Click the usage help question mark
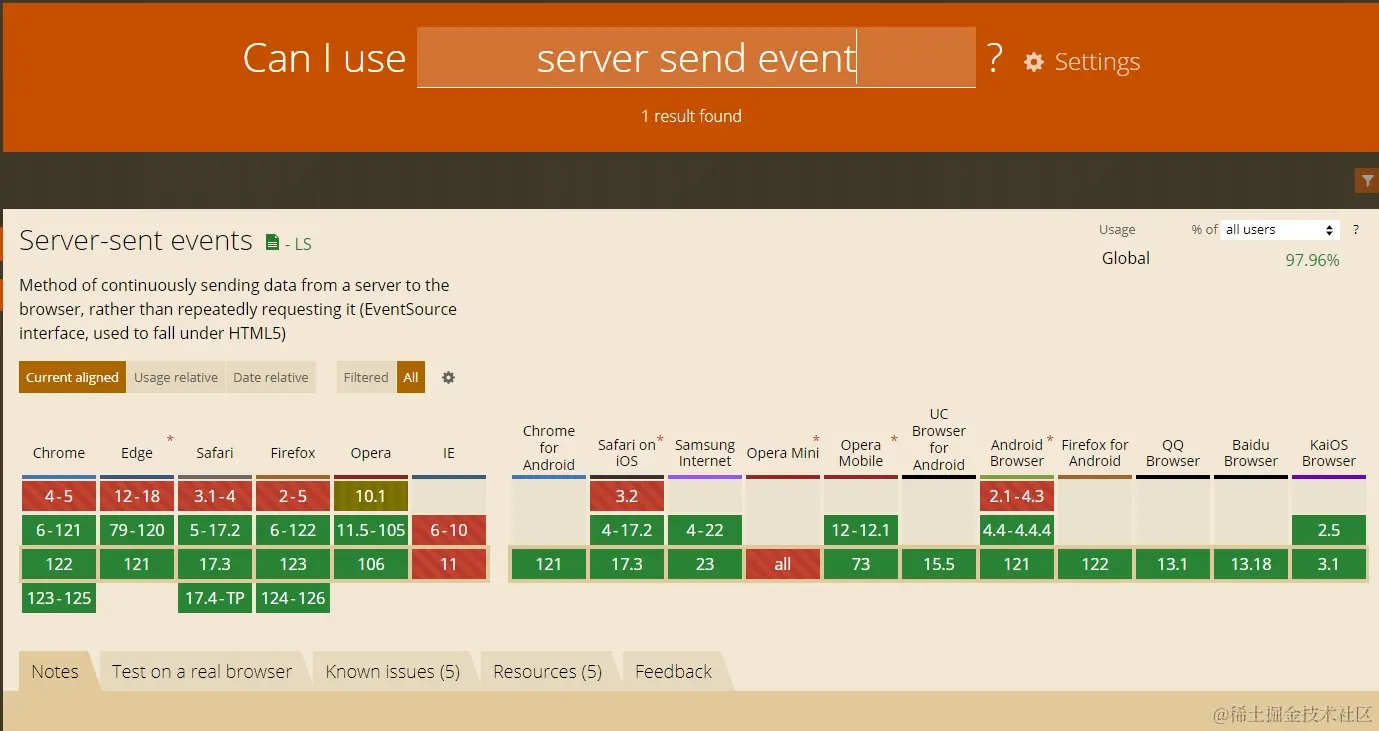Screen dimensions: 1379x731 [x=1355, y=230]
